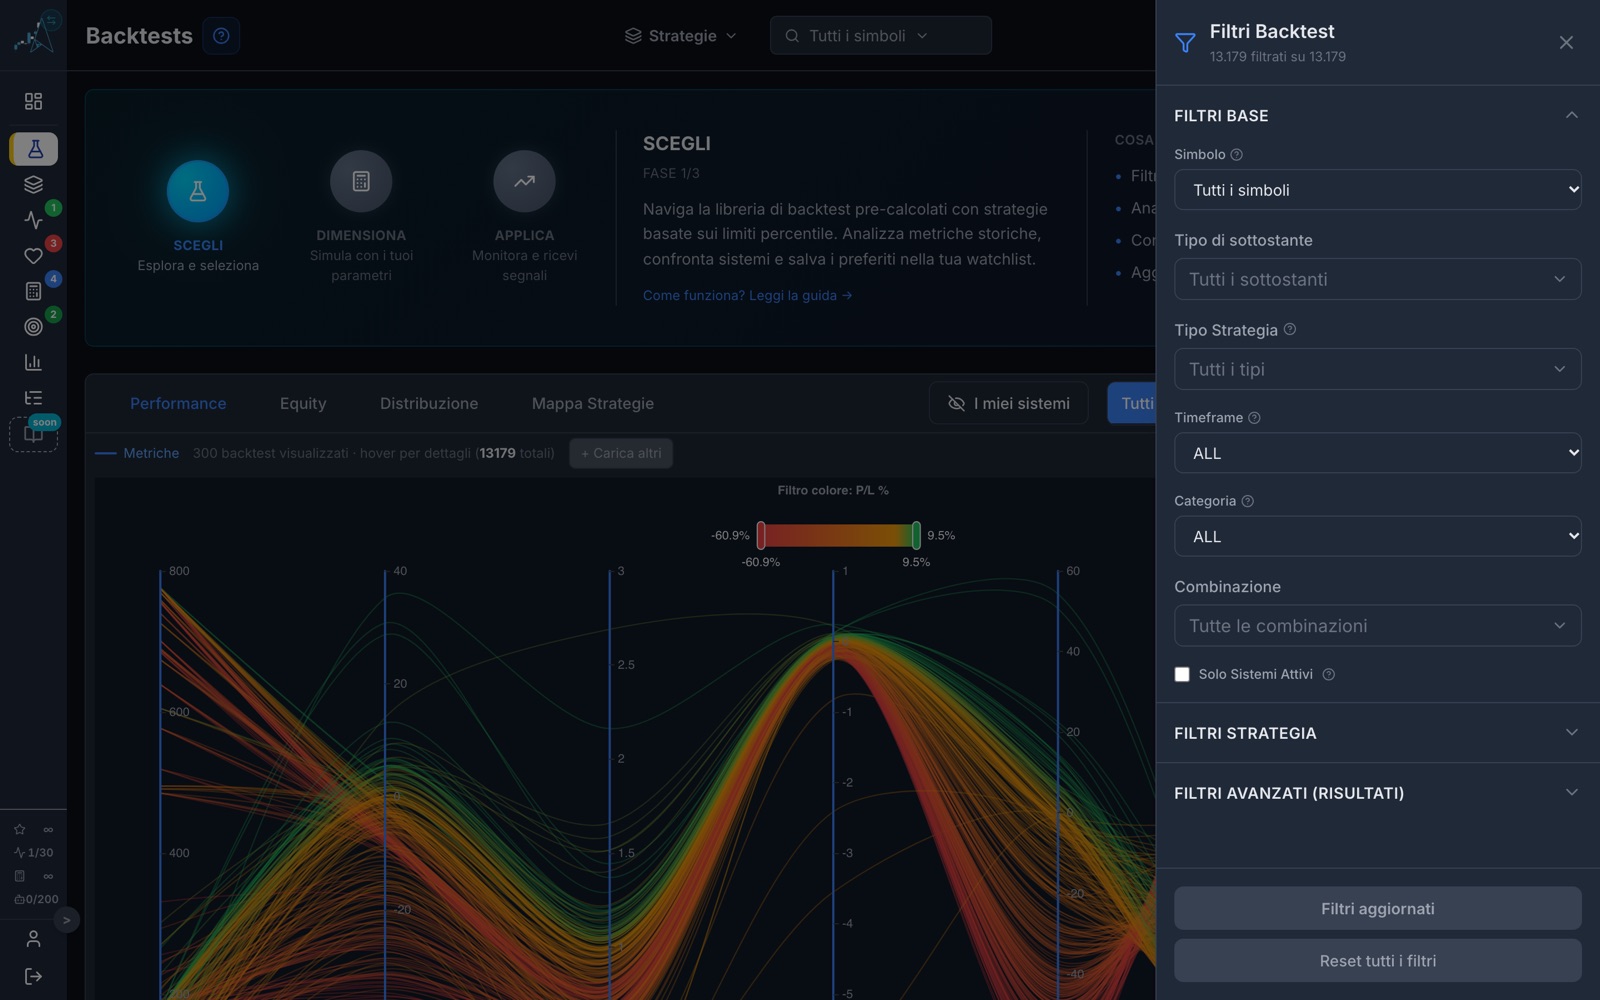Click the logout icon at sidebar bottom
The width and height of the screenshot is (1600, 1000).
[33, 976]
